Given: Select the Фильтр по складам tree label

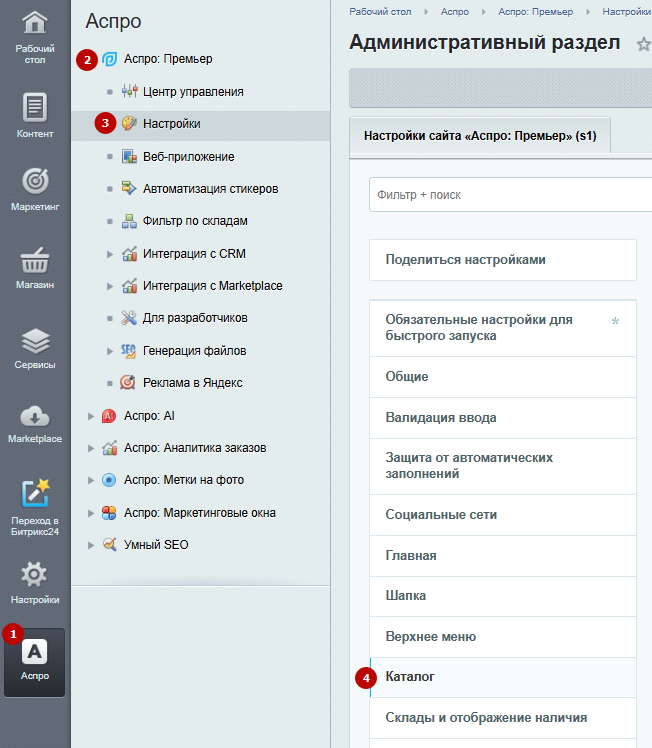Looking at the screenshot, I should pos(195,221).
